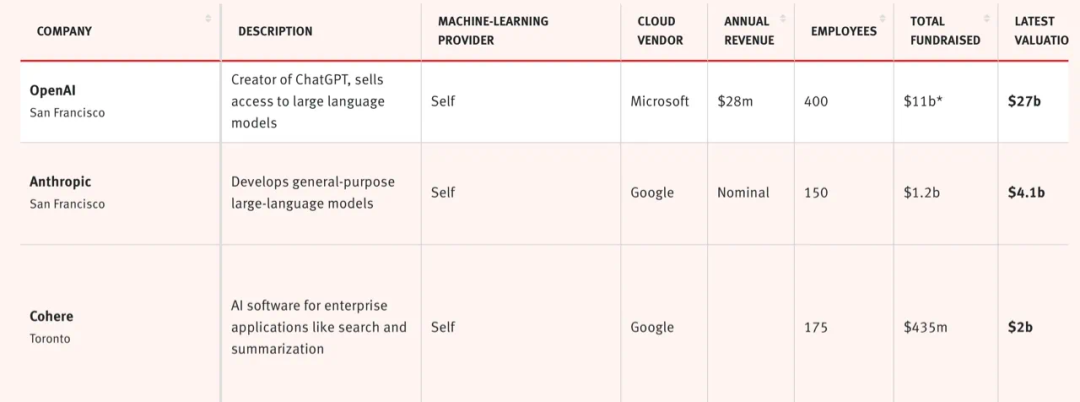Click the Nominal annual revenue cell
The height and width of the screenshot is (402, 1080).
(743, 192)
